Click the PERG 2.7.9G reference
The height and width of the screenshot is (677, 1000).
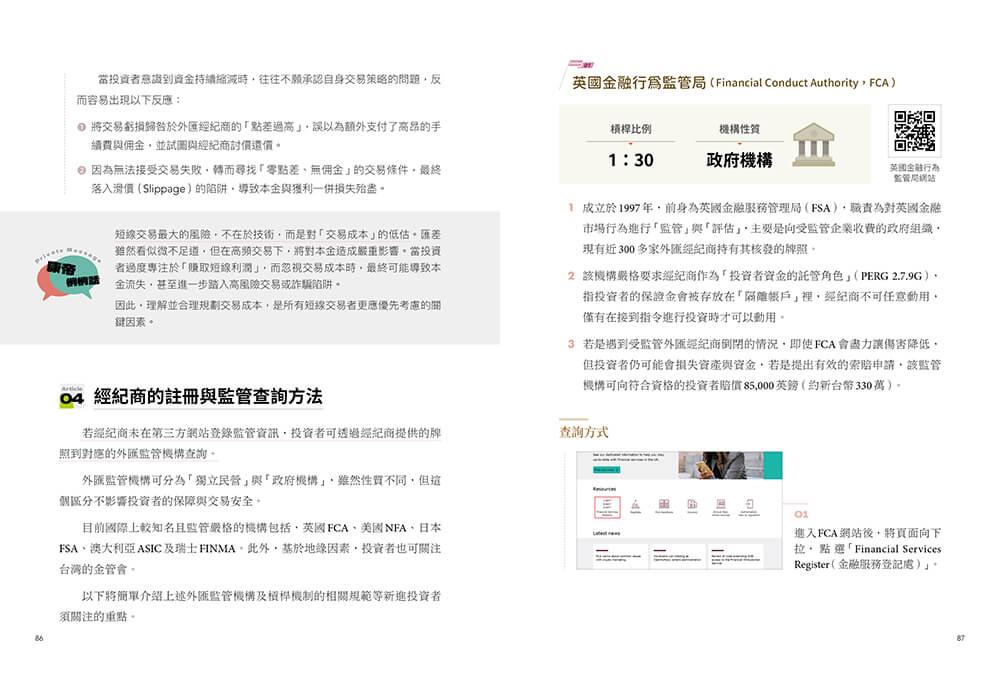pos(891,276)
